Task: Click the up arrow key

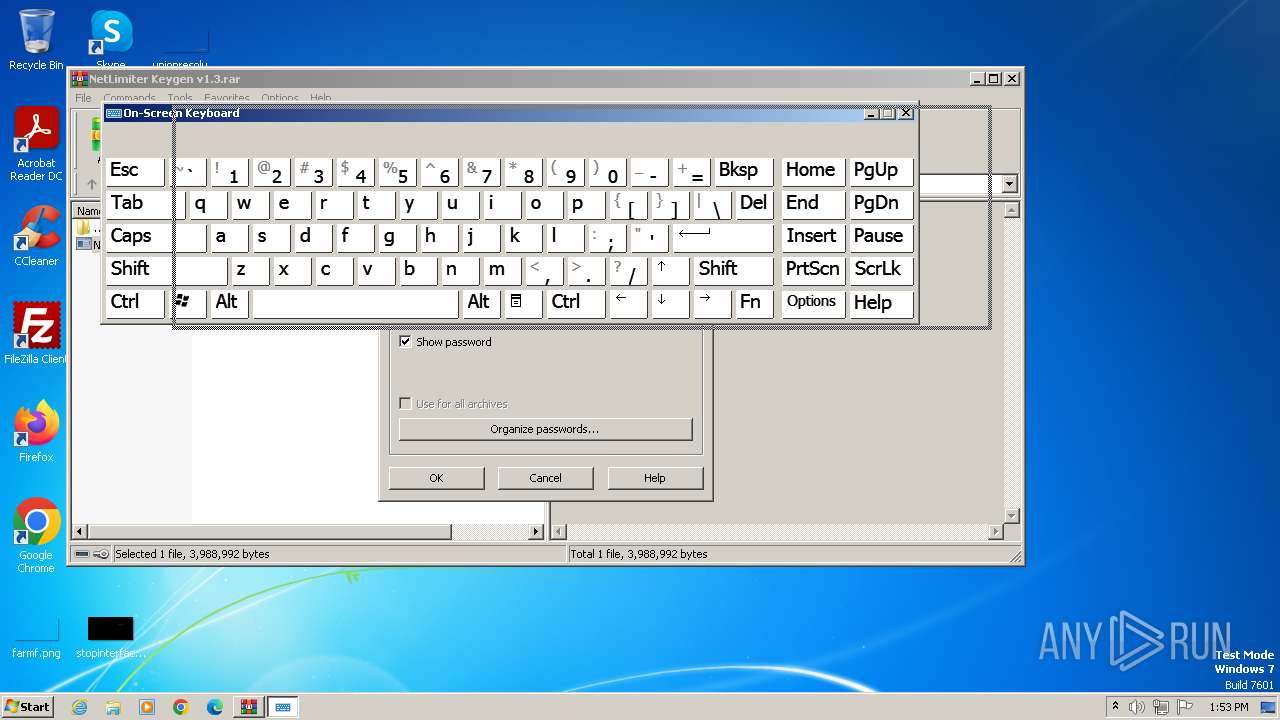Action: tap(669, 270)
